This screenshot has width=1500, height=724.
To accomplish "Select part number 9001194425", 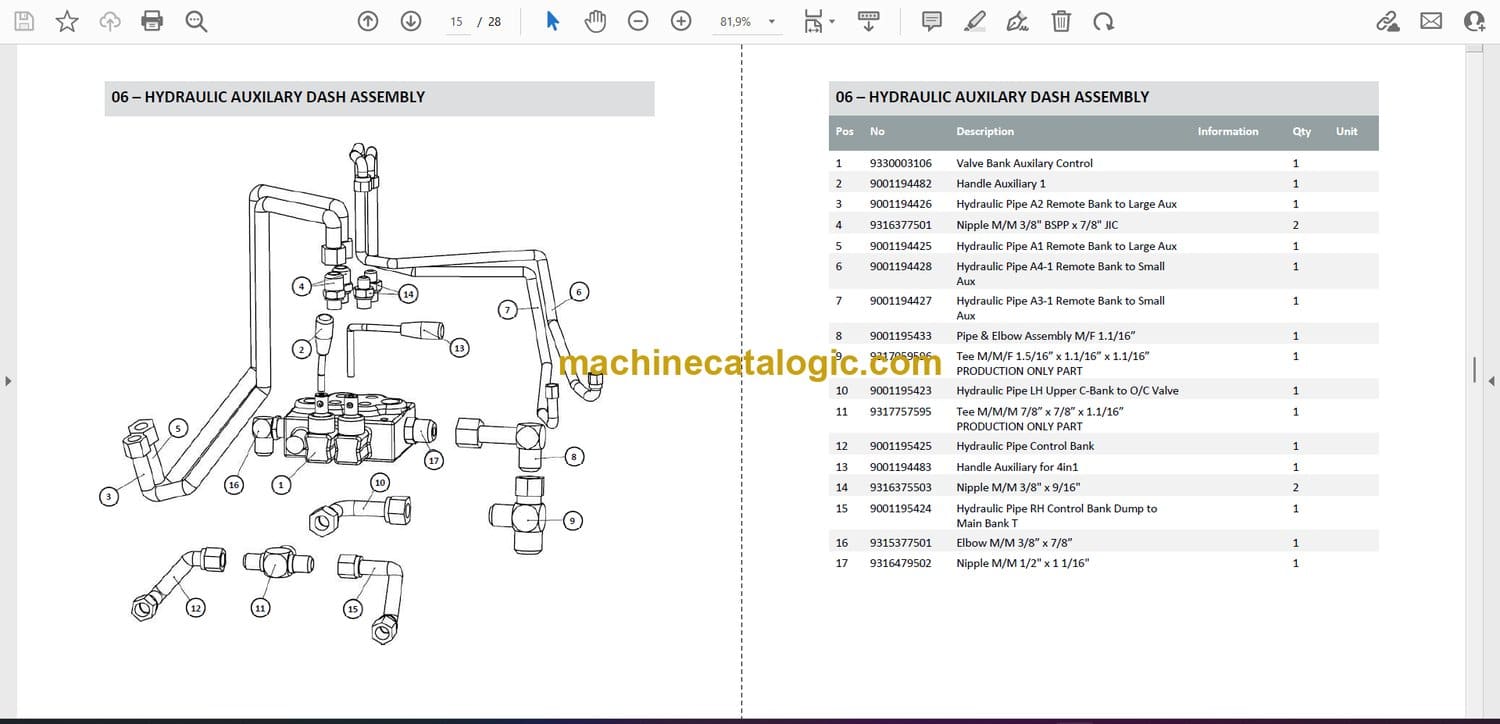I will point(900,246).
